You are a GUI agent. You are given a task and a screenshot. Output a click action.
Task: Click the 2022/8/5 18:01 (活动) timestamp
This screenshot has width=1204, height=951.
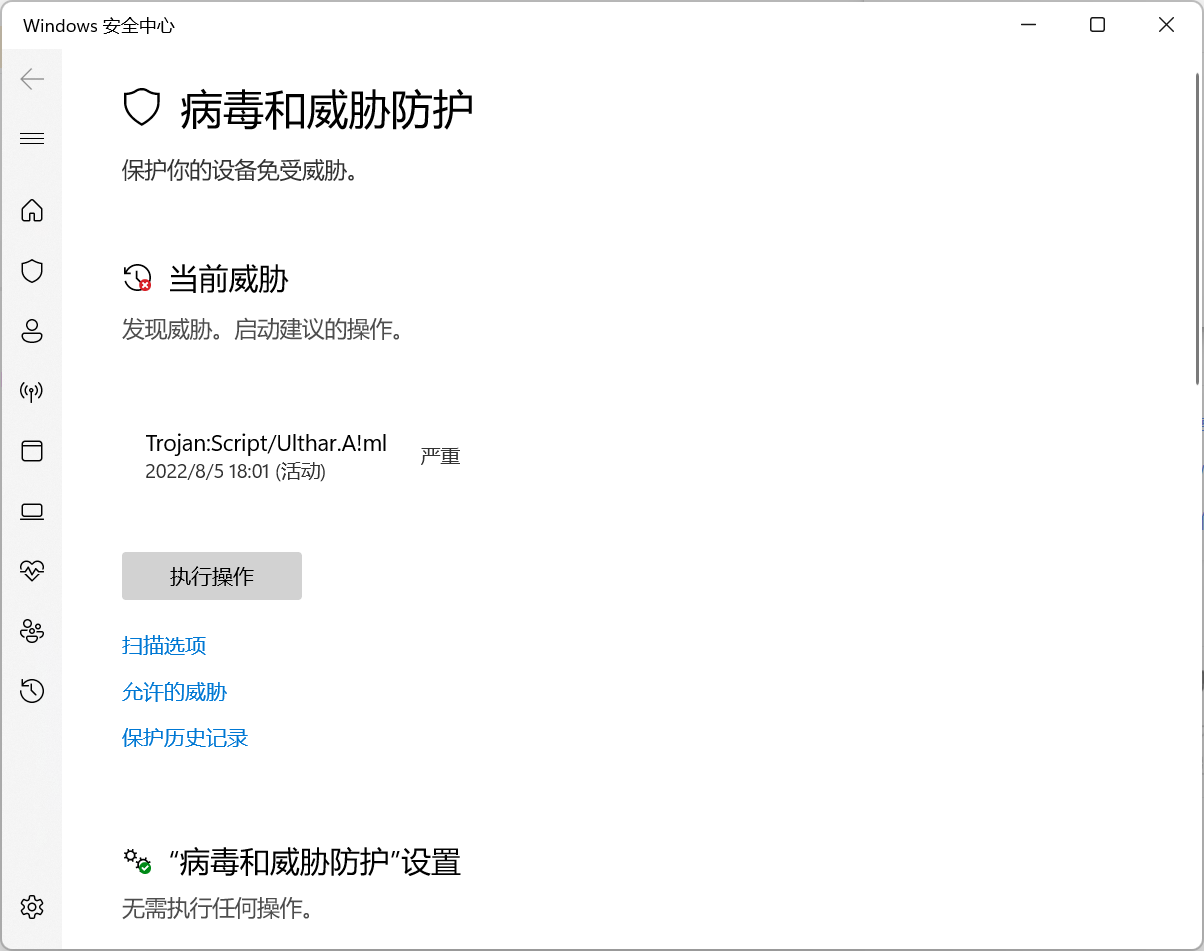coord(236,471)
